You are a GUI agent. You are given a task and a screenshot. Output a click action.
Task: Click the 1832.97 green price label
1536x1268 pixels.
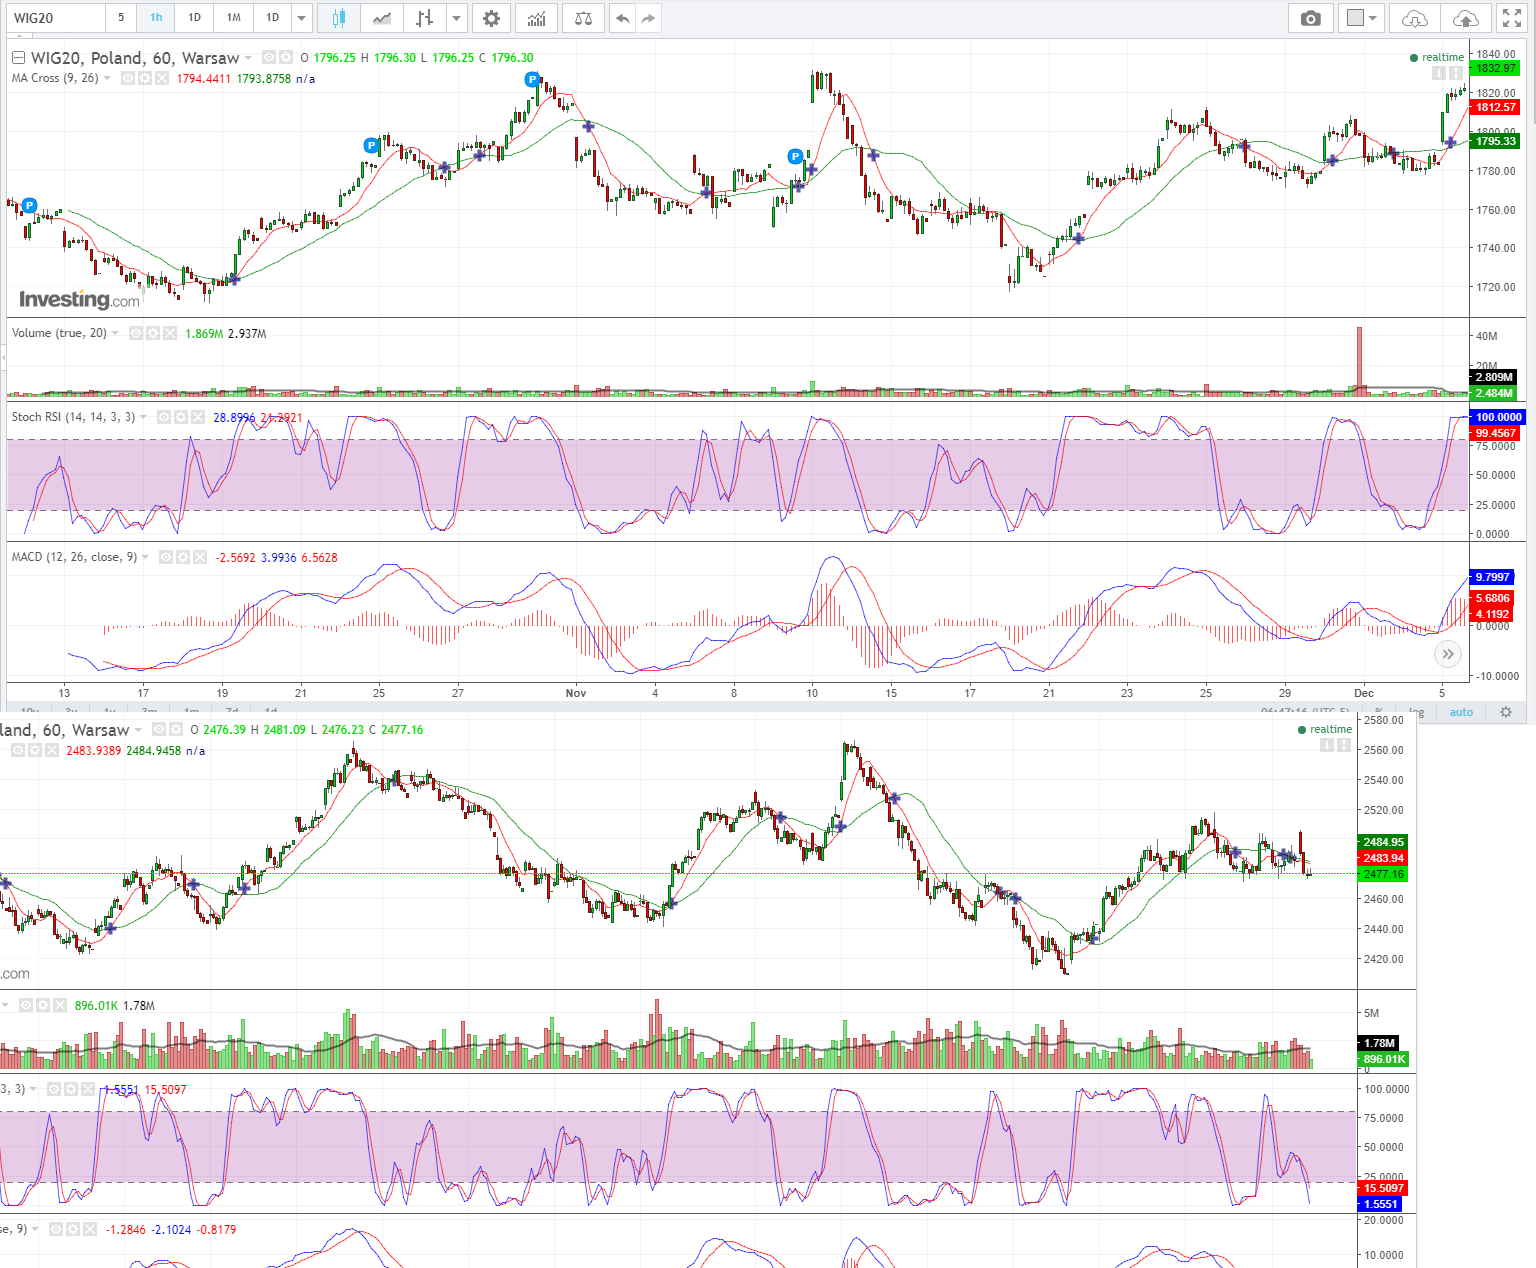(x=1496, y=68)
